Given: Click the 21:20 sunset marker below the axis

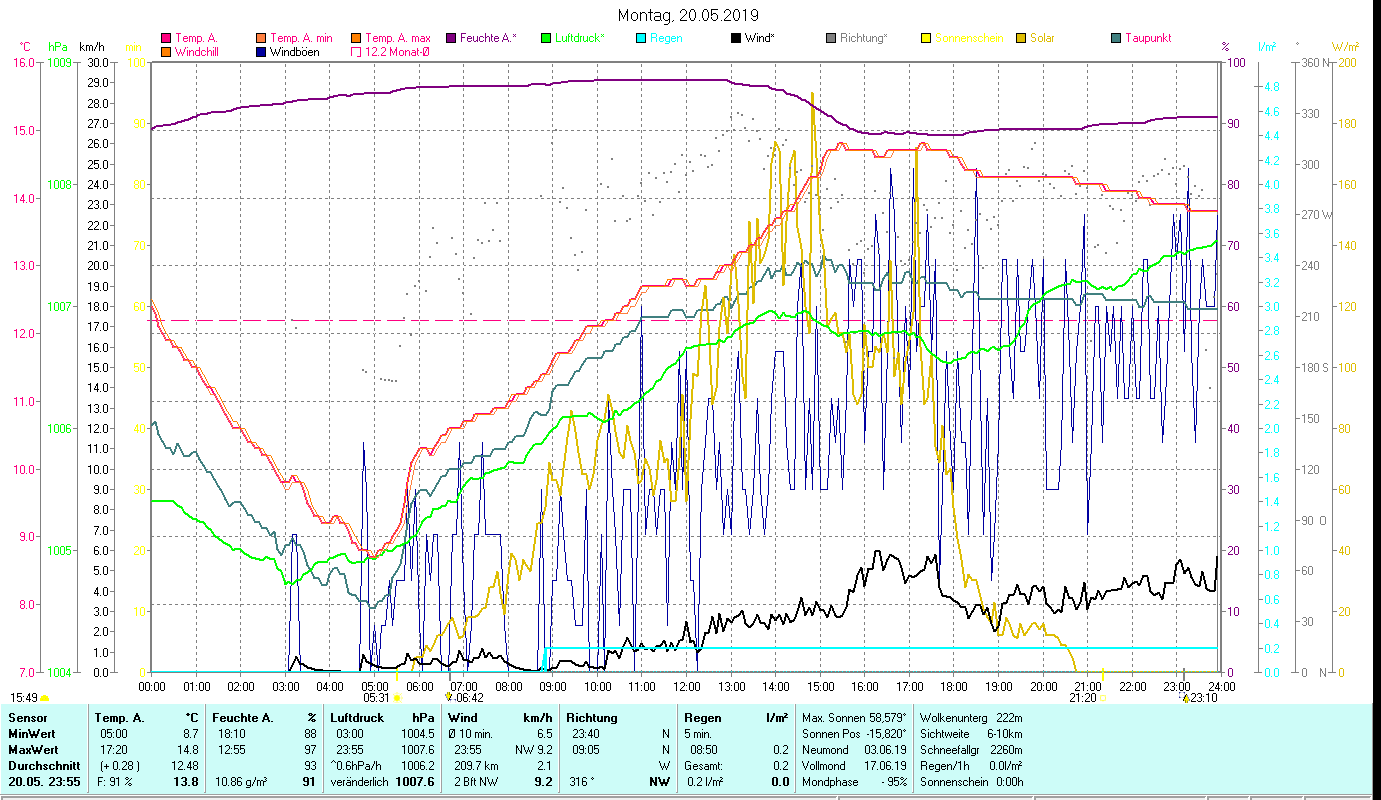Looking at the screenshot, I should [x=1082, y=698].
